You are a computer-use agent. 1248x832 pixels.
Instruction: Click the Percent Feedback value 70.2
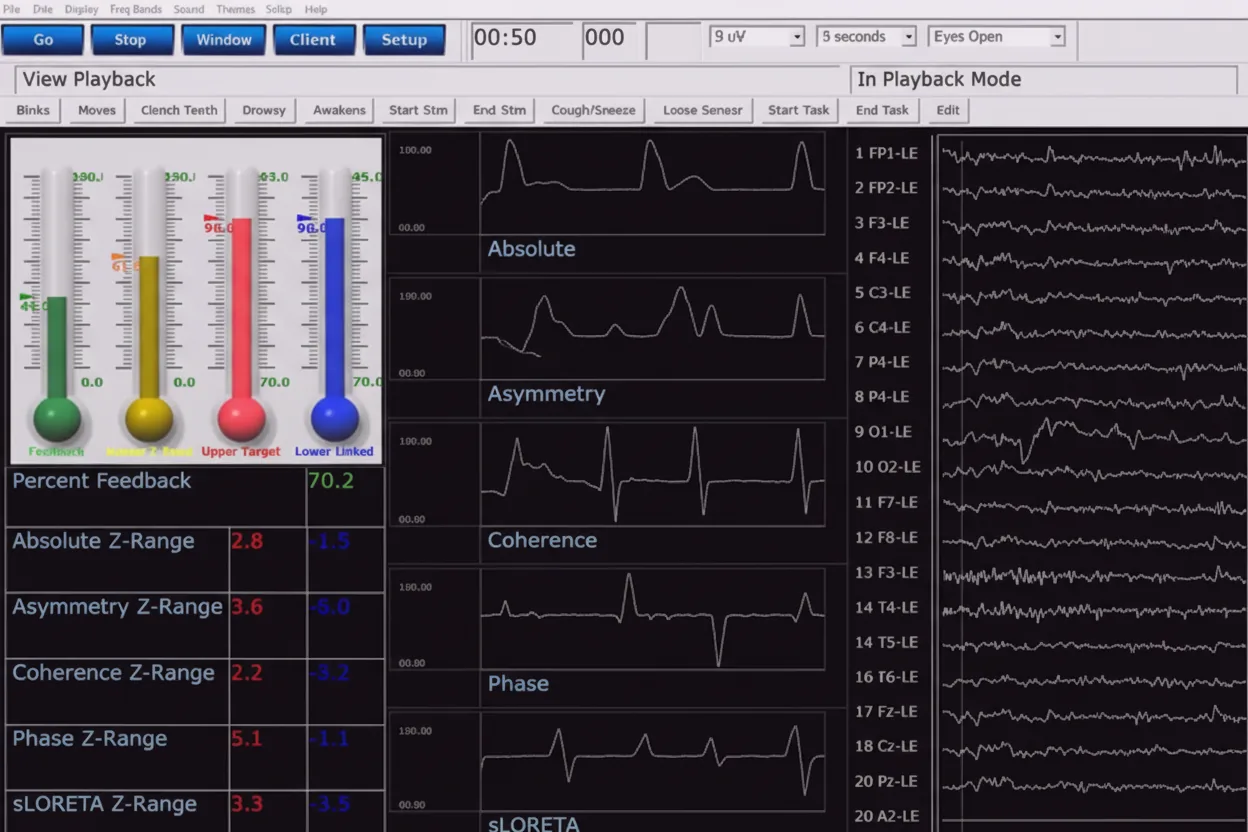point(331,481)
